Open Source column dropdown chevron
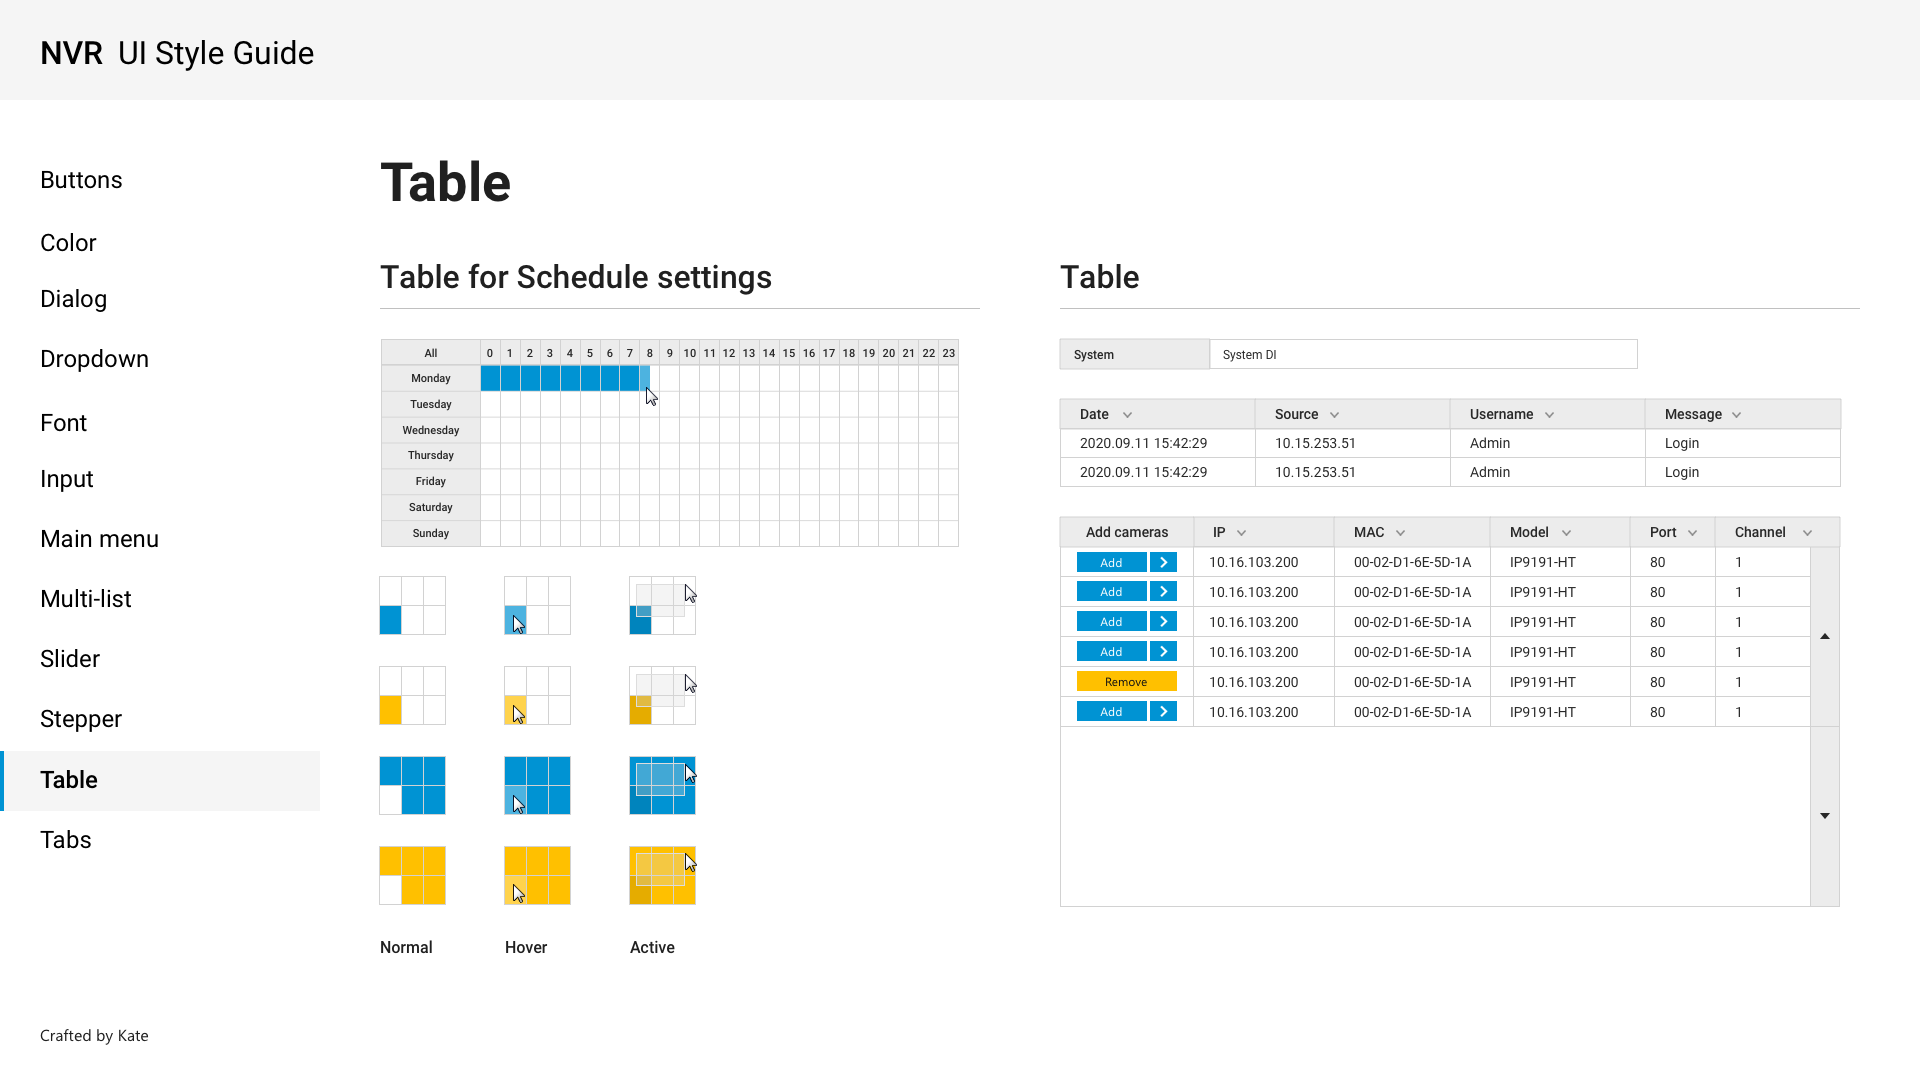The width and height of the screenshot is (1920, 1080). pyautogui.click(x=1334, y=415)
